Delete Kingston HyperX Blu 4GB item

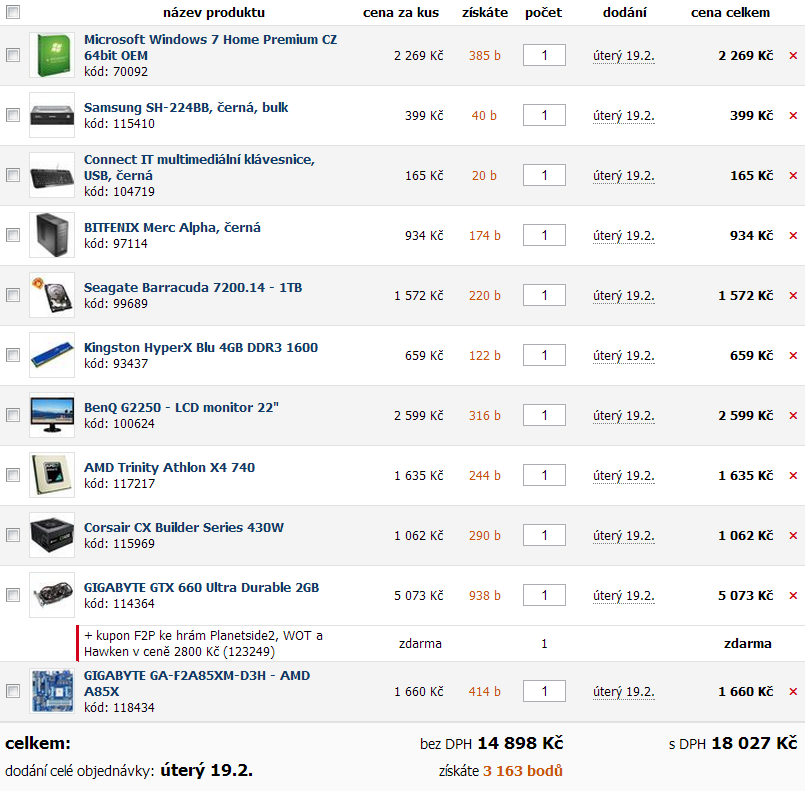pos(793,355)
